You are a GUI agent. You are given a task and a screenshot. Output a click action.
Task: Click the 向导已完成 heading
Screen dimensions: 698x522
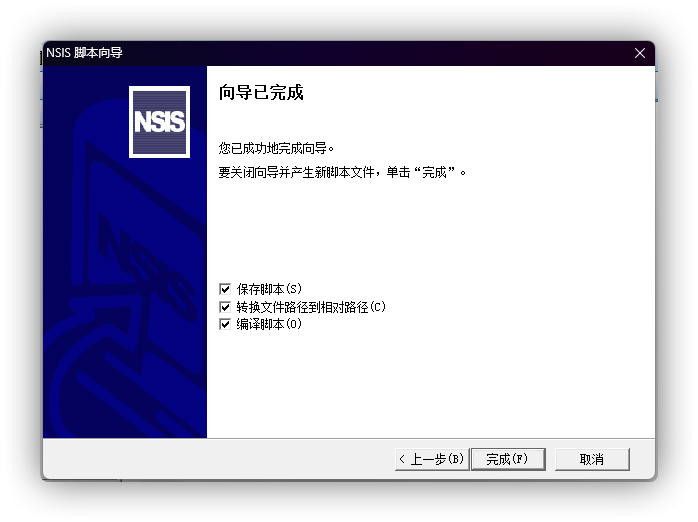[261, 93]
